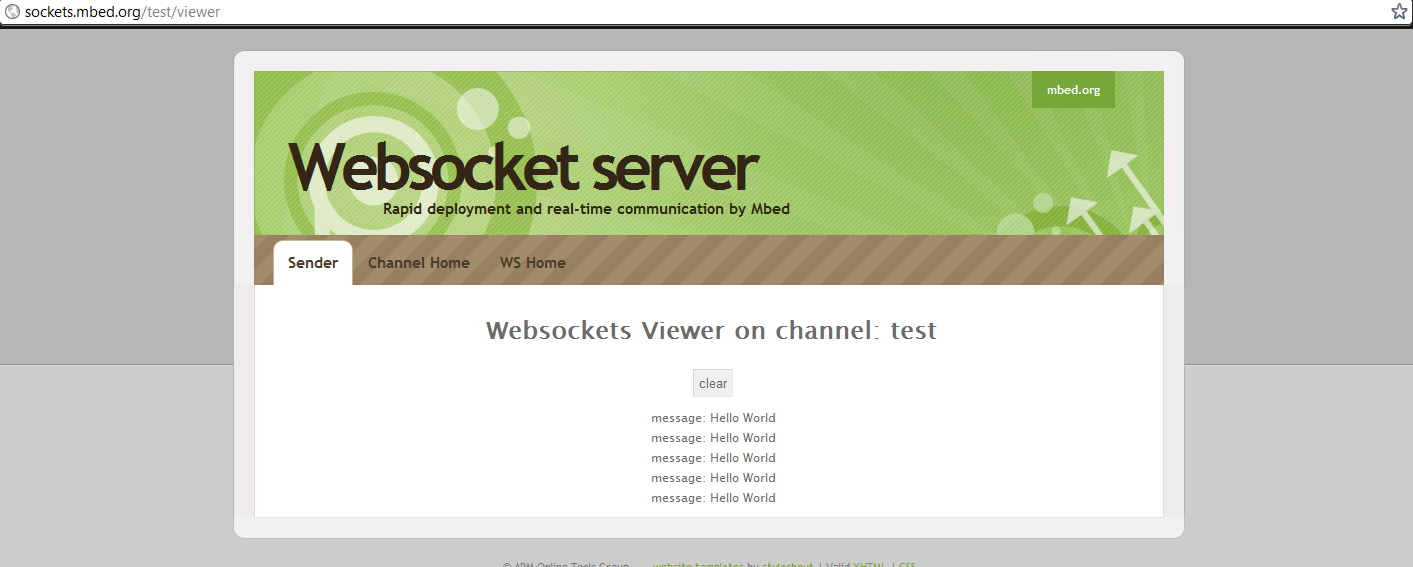
Task: Select the first Hello World message
Action: (713, 418)
